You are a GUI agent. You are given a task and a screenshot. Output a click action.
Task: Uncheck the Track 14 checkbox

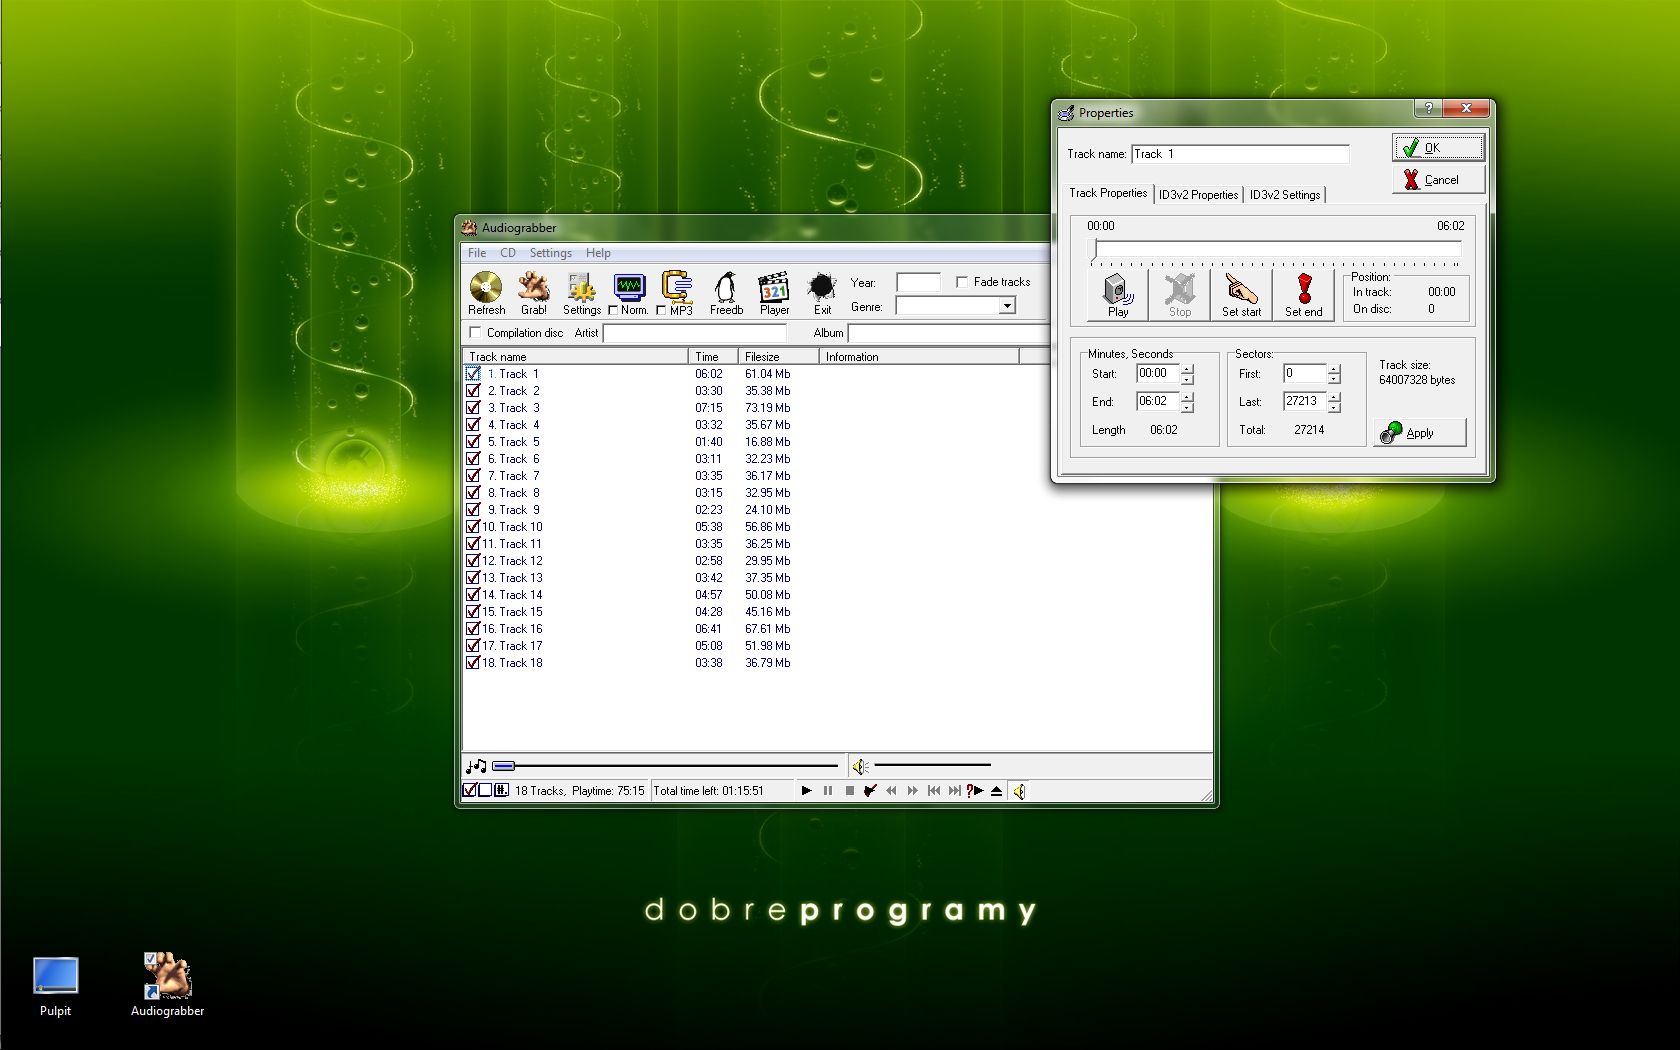coord(473,594)
